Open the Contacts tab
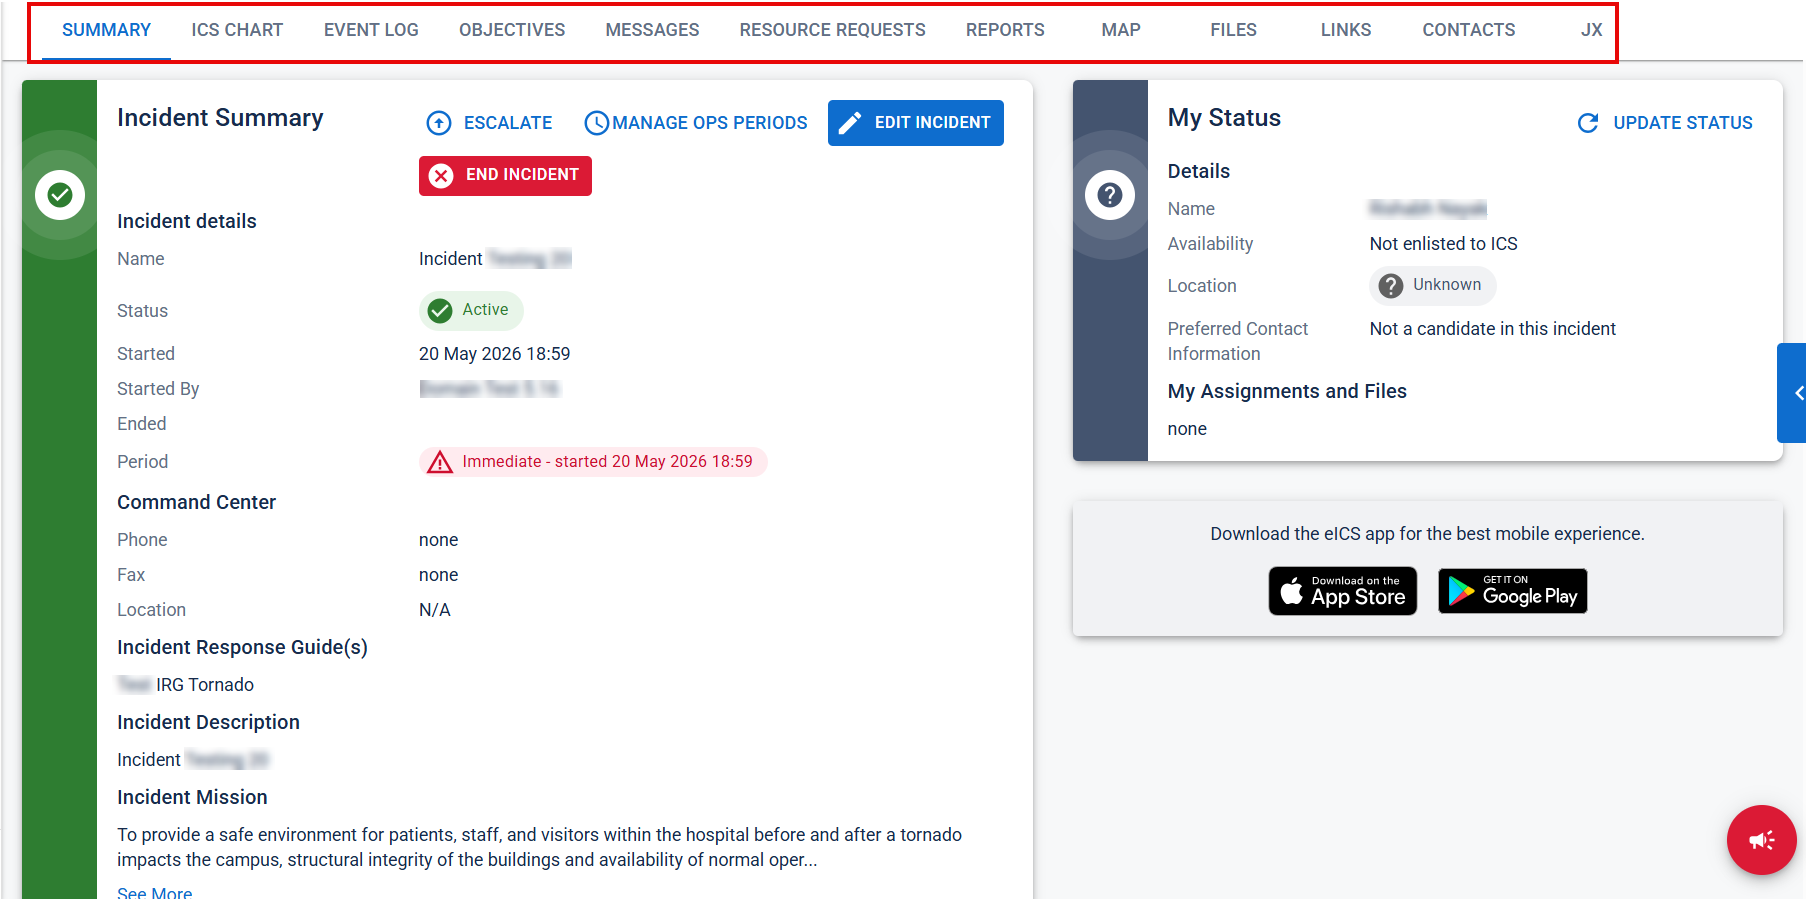The width and height of the screenshot is (1806, 899). tap(1468, 30)
